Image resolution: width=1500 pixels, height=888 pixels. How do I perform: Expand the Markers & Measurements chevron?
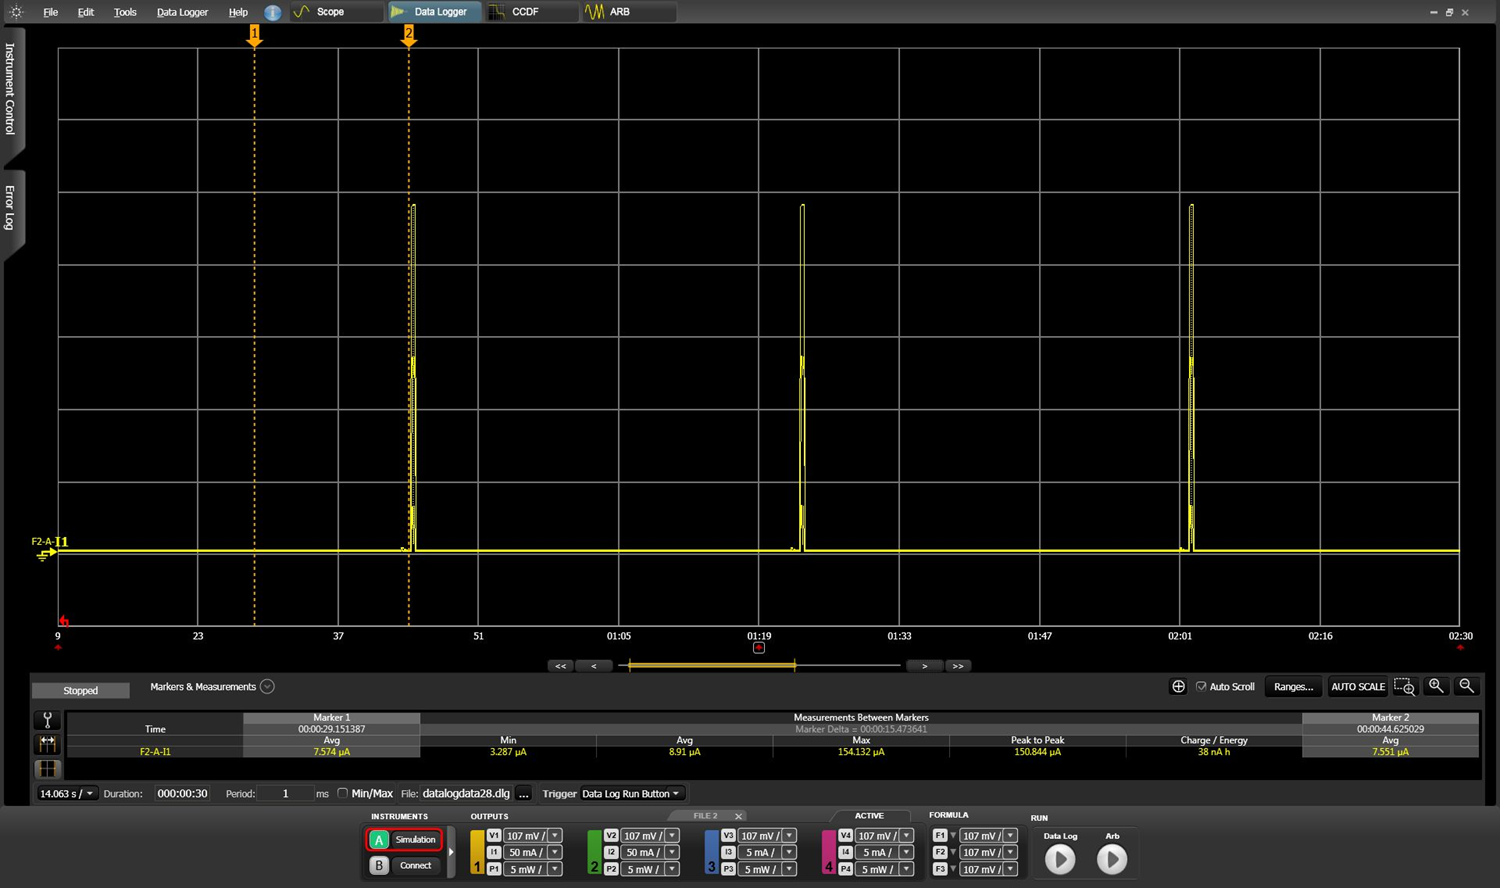coord(267,687)
